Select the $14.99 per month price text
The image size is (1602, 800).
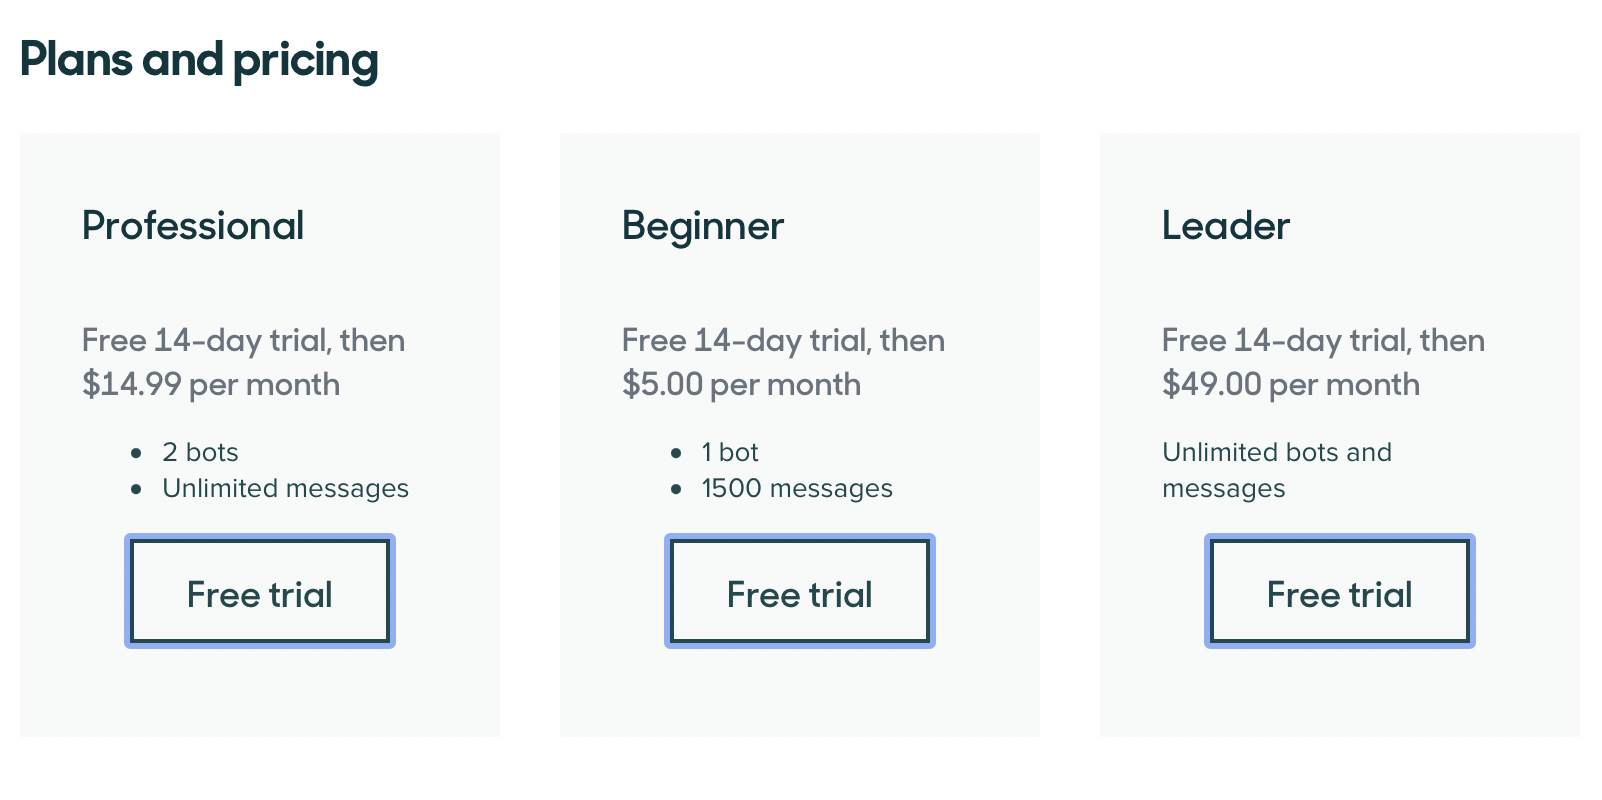[x=211, y=385]
